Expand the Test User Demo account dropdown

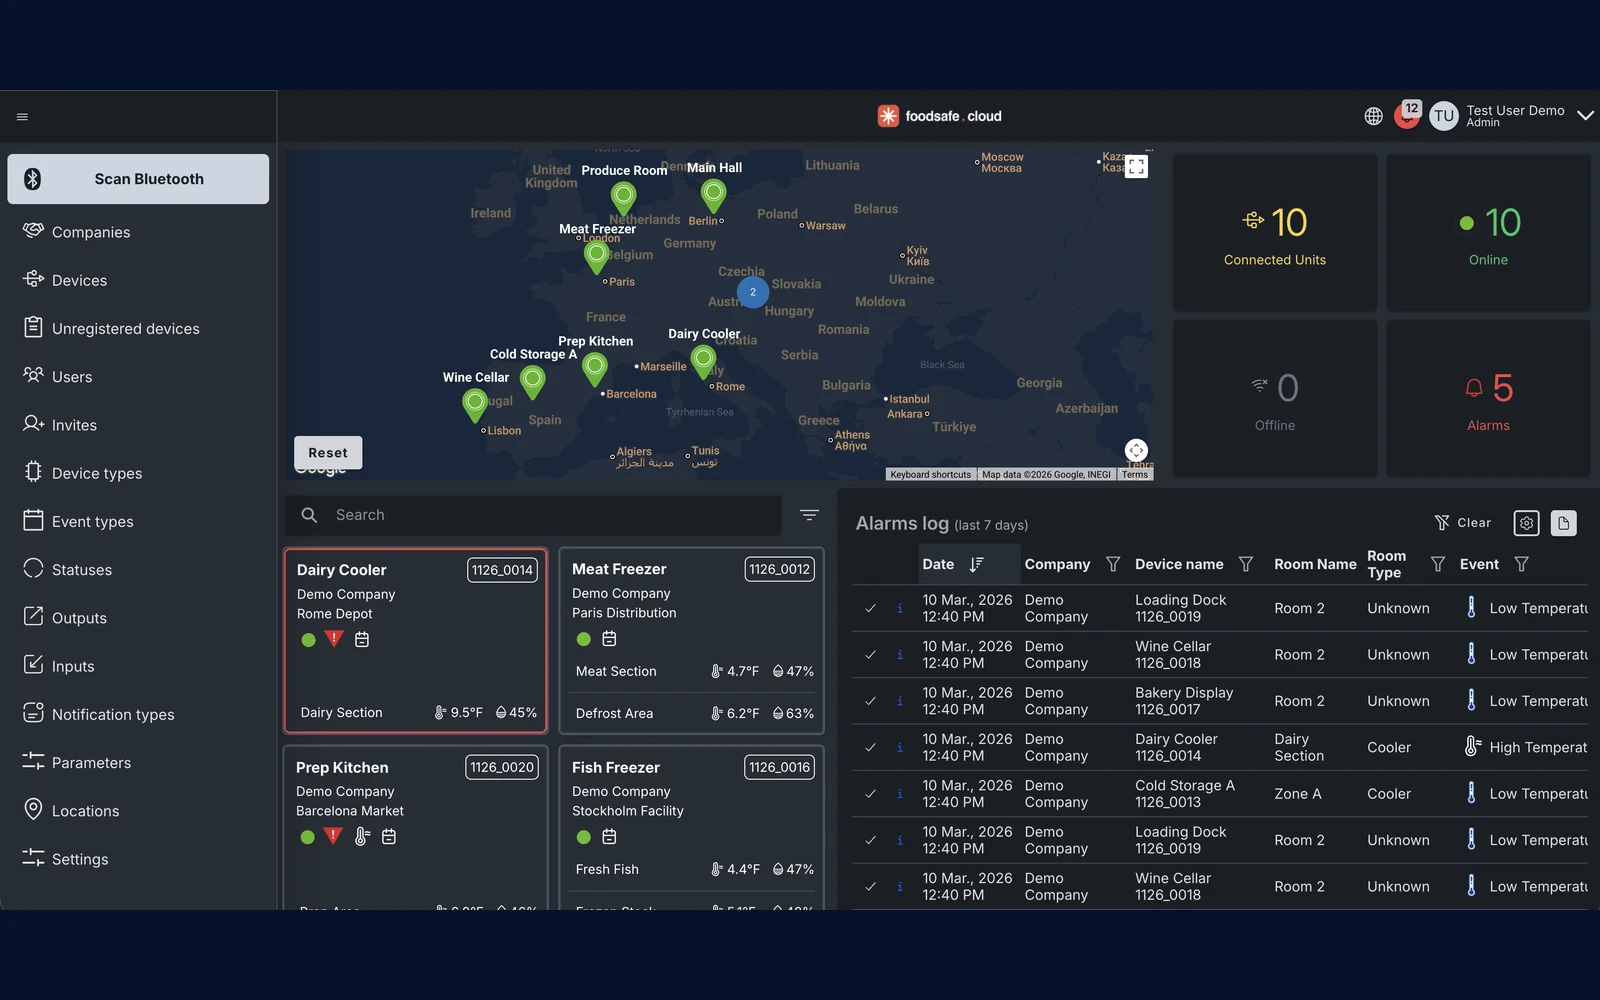click(x=1585, y=116)
